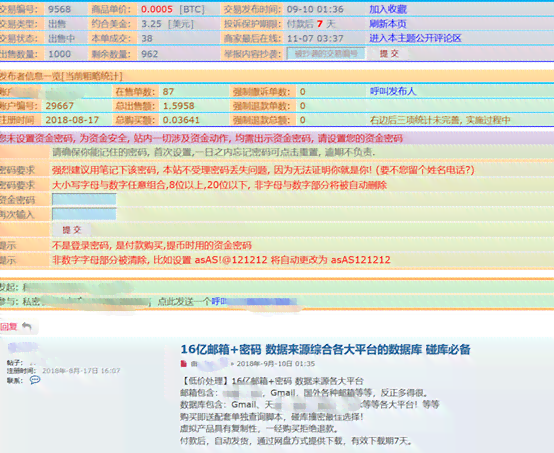Select transaction number 9568

[x=59, y=9]
